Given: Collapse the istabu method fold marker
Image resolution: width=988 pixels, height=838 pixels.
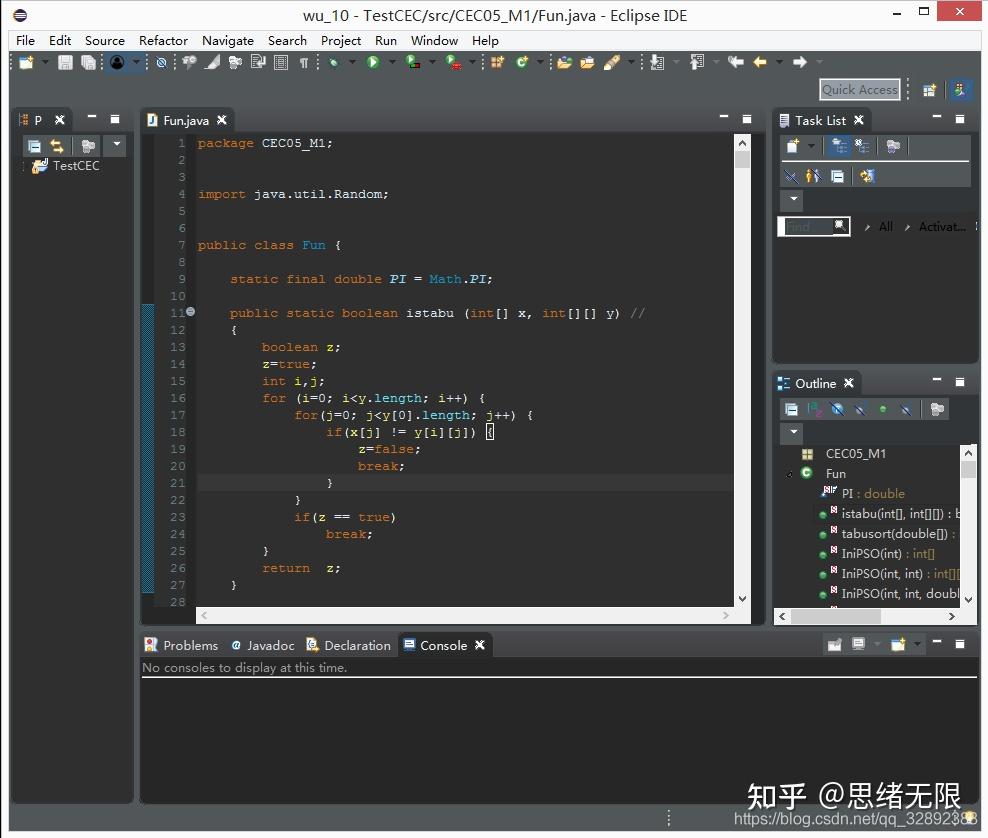Looking at the screenshot, I should coord(190,311).
